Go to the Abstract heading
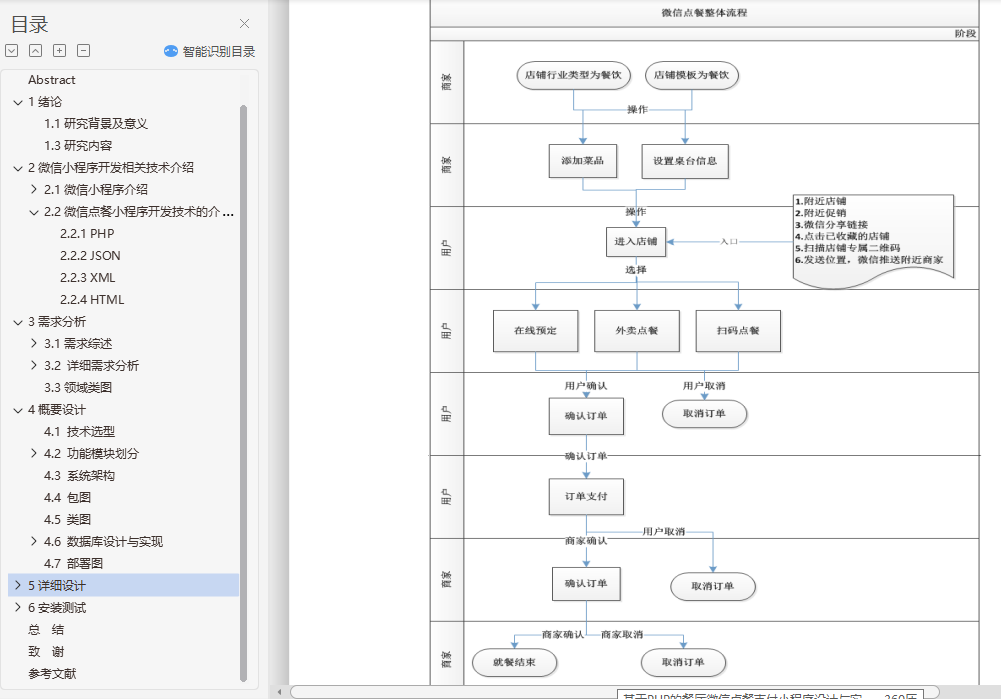 coord(52,80)
